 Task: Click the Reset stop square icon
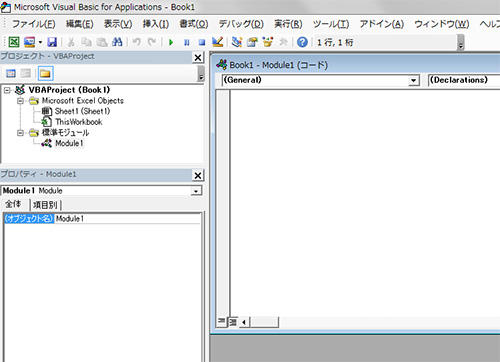click(201, 42)
